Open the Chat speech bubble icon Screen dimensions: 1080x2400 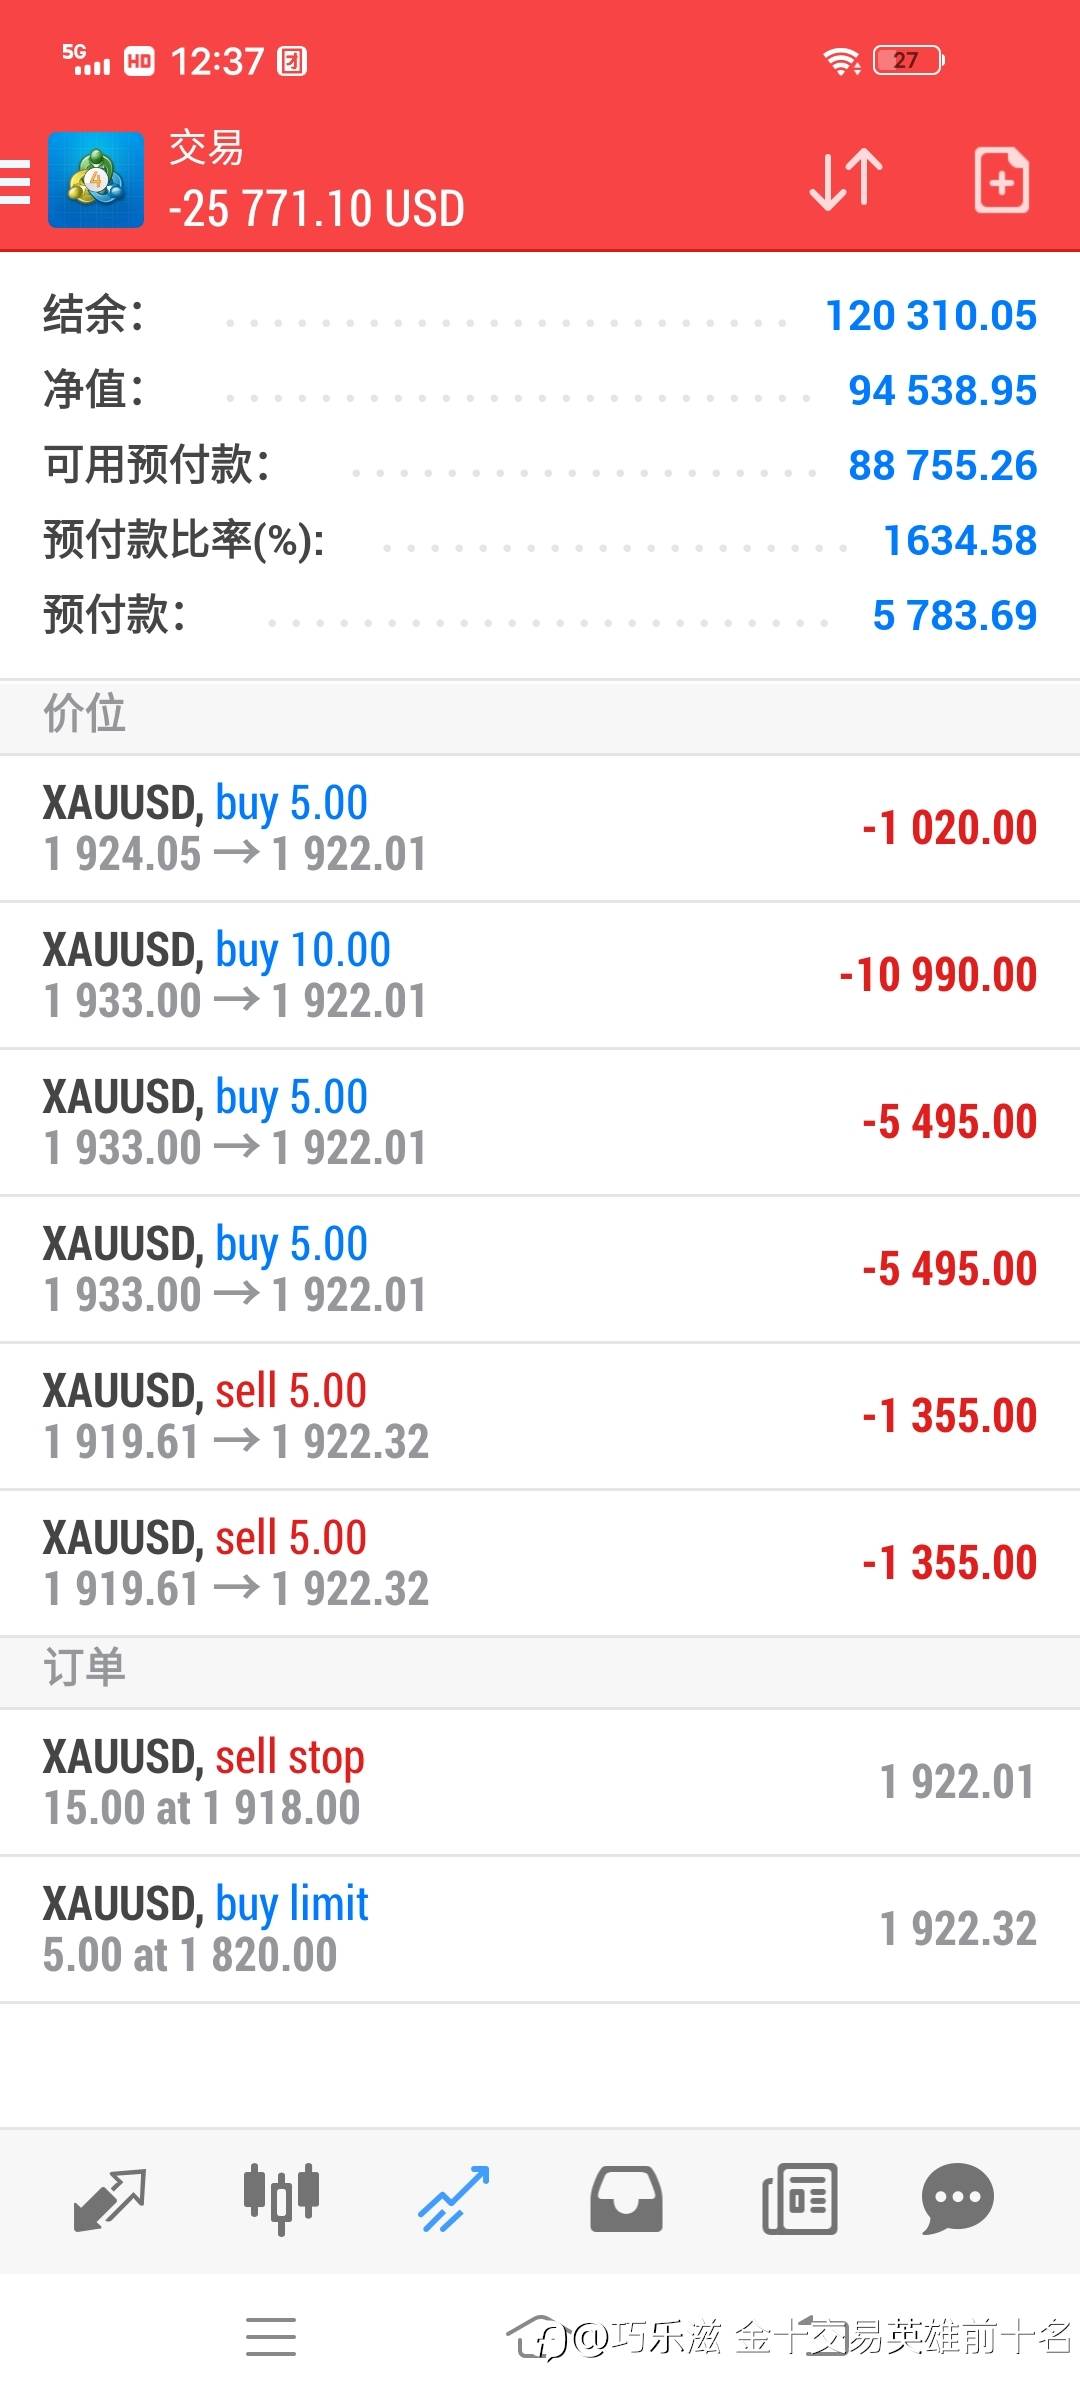click(x=957, y=2199)
